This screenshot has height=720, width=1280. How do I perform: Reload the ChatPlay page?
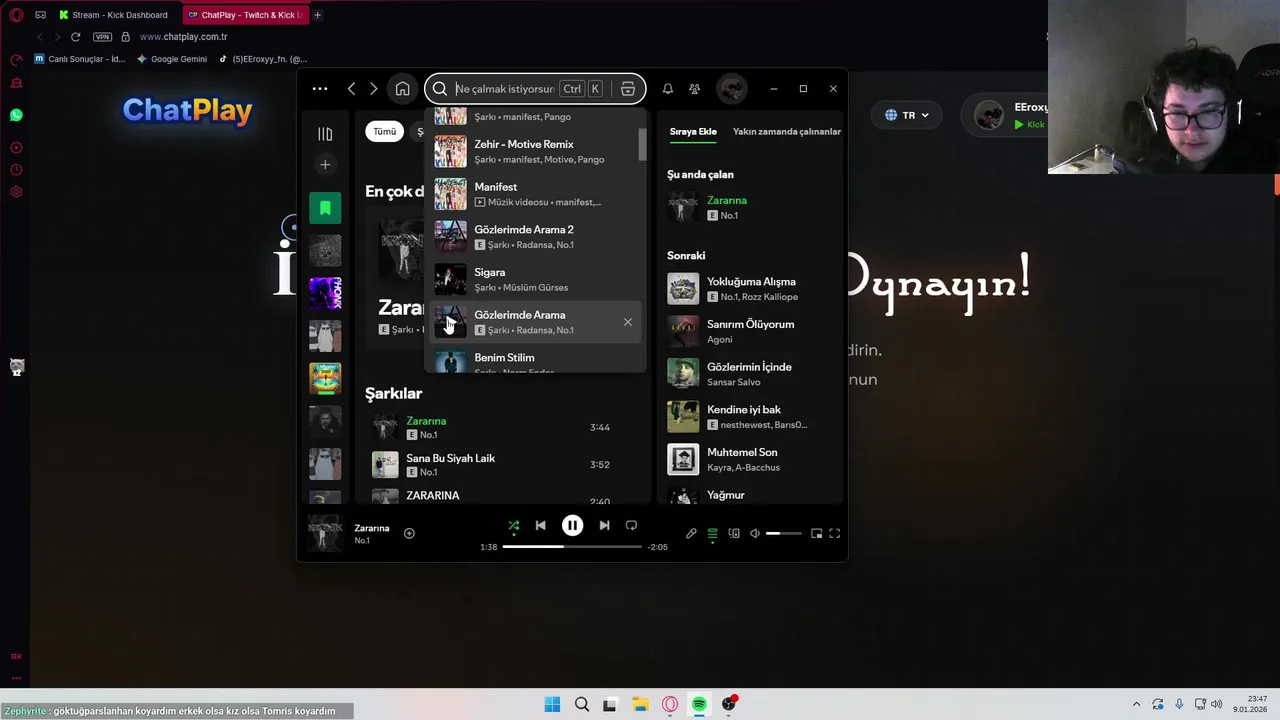[x=75, y=37]
